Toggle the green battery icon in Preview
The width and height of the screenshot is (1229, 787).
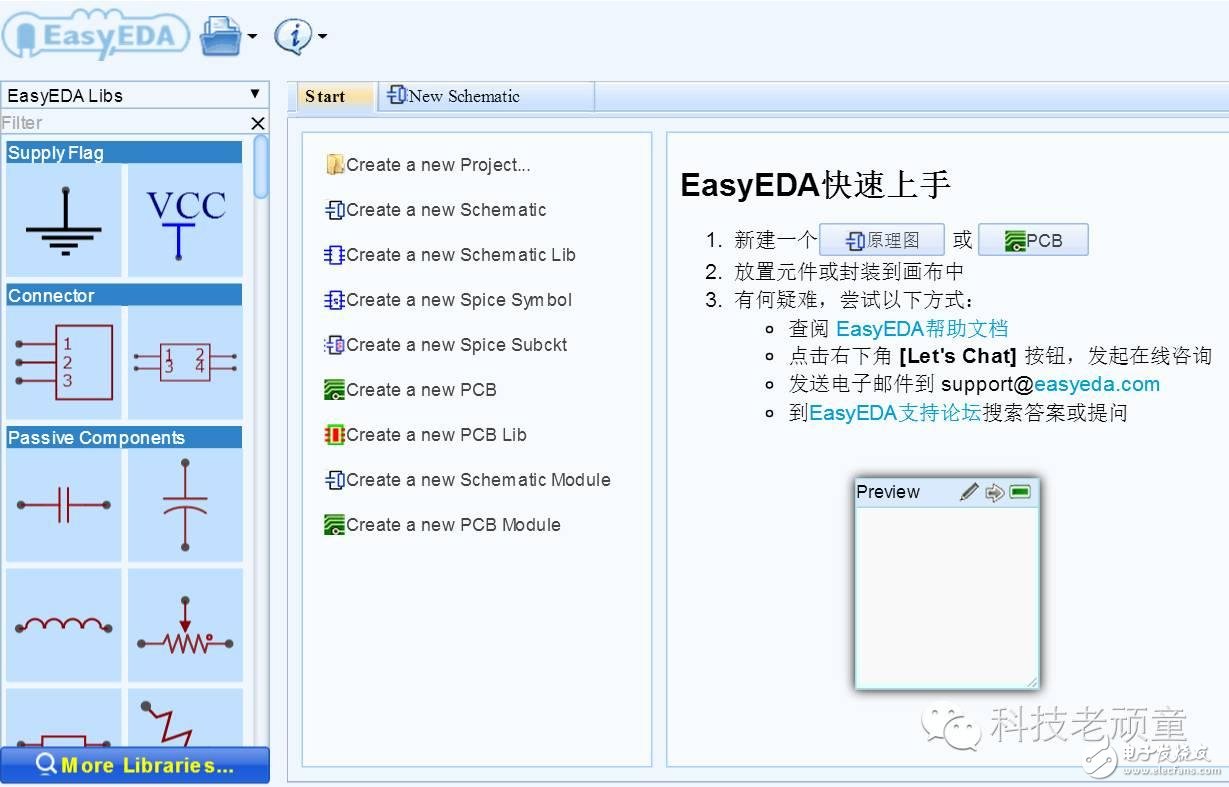[x=1020, y=492]
